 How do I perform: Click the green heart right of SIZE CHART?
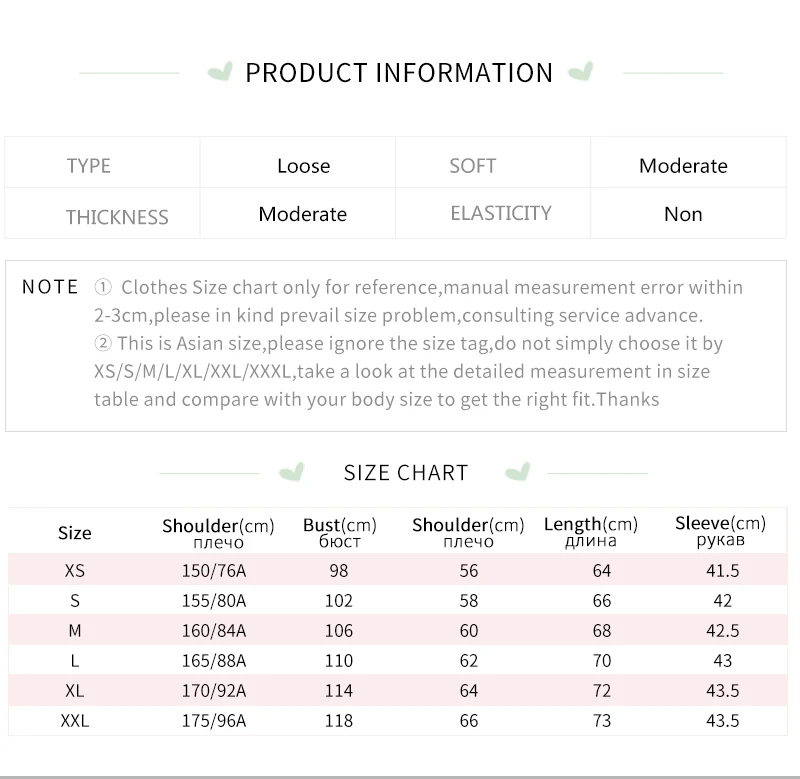tap(517, 472)
